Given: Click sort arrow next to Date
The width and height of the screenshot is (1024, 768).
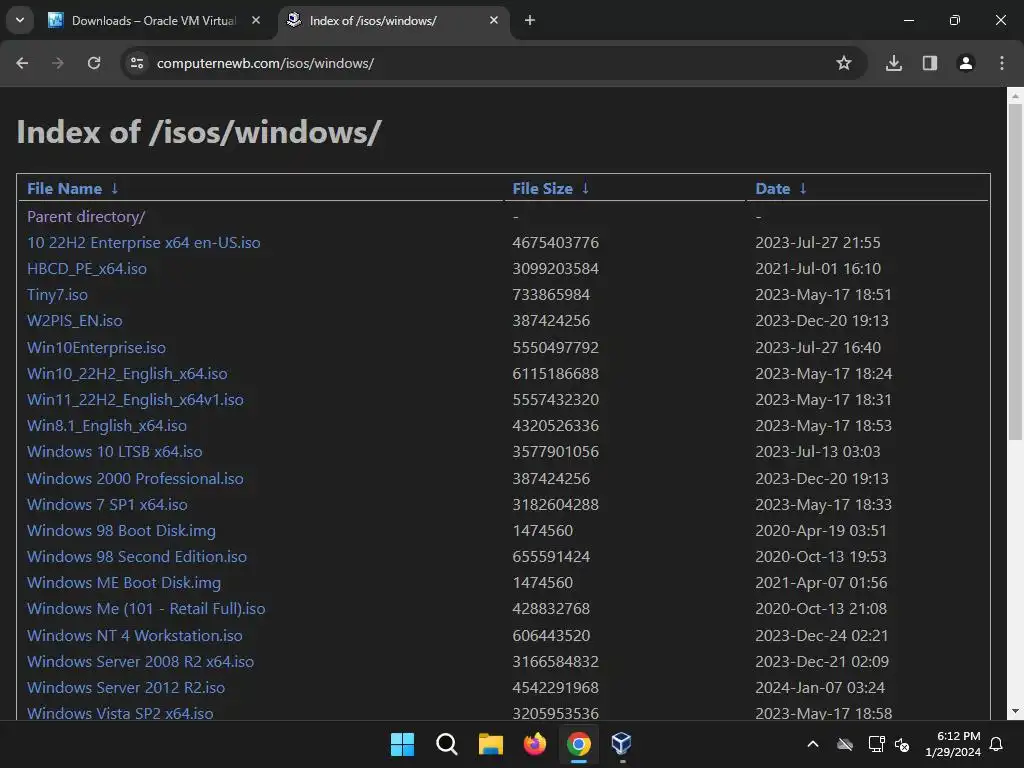Looking at the screenshot, I should pyautogui.click(x=803, y=189).
